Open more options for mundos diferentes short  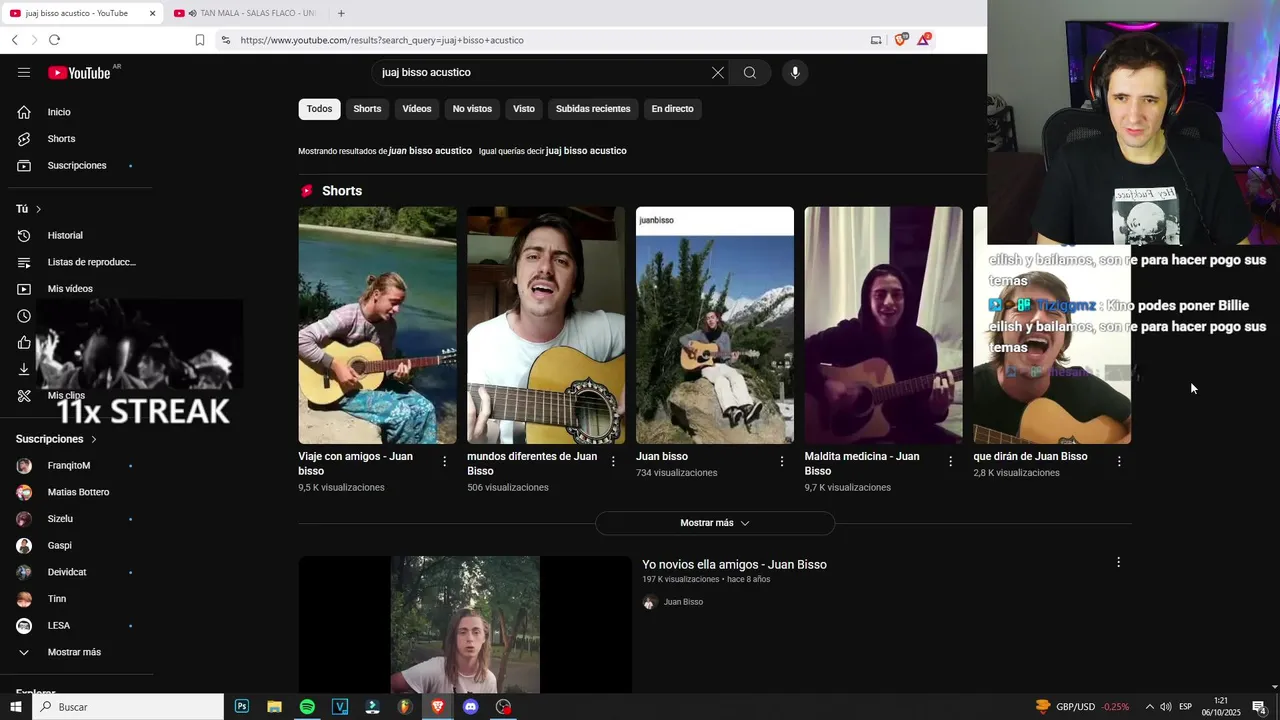(x=614, y=461)
